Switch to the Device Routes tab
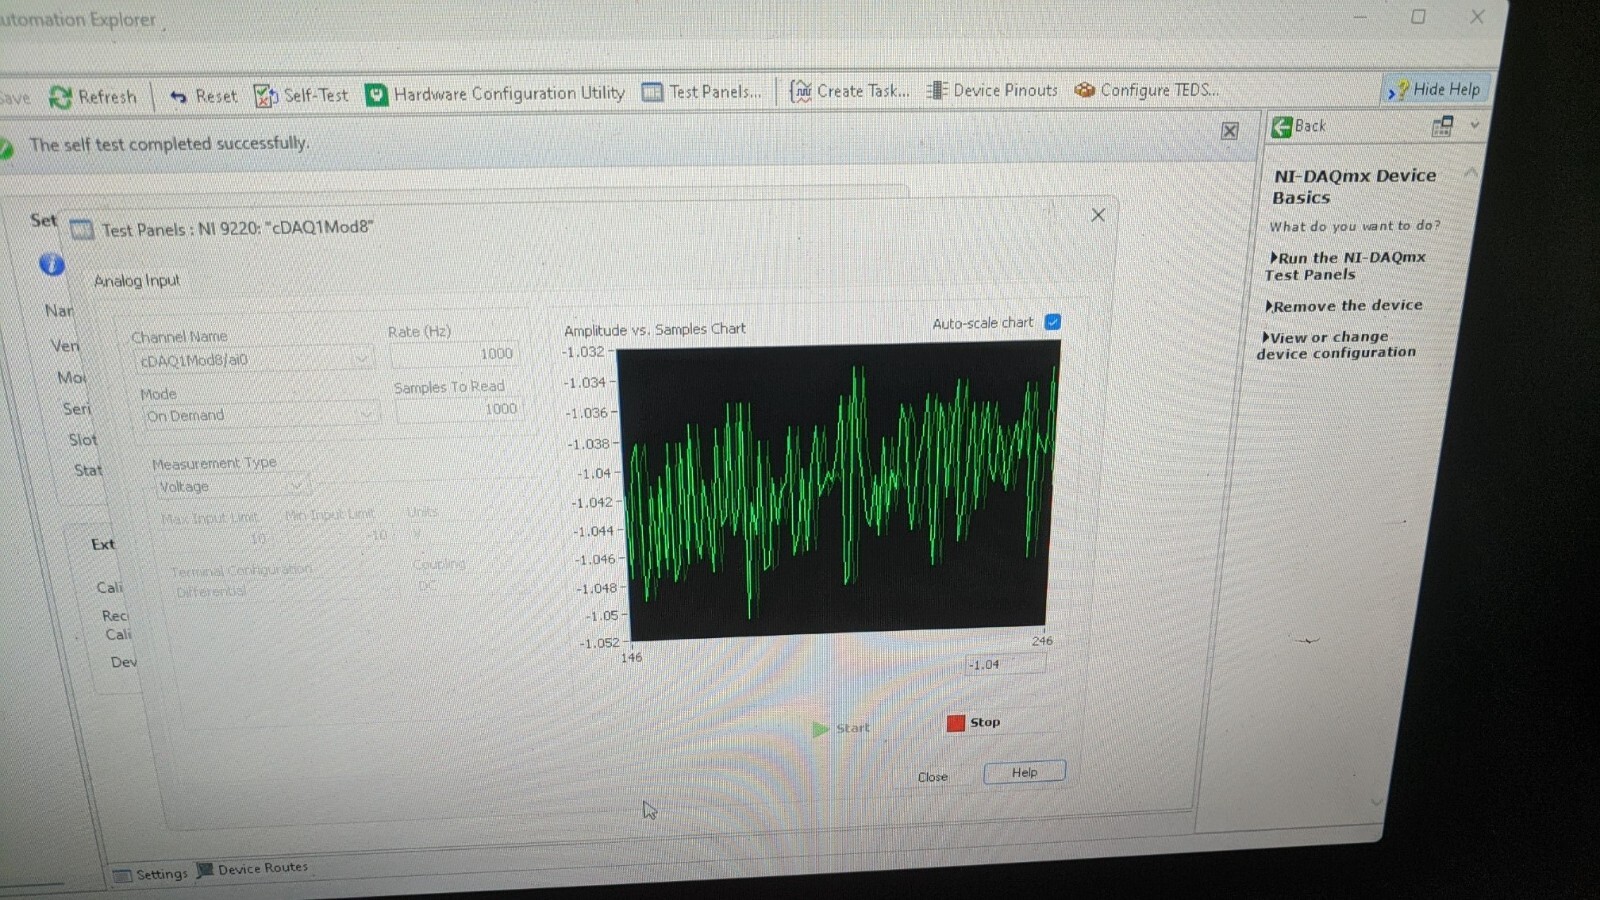Image resolution: width=1600 pixels, height=900 pixels. [x=253, y=869]
